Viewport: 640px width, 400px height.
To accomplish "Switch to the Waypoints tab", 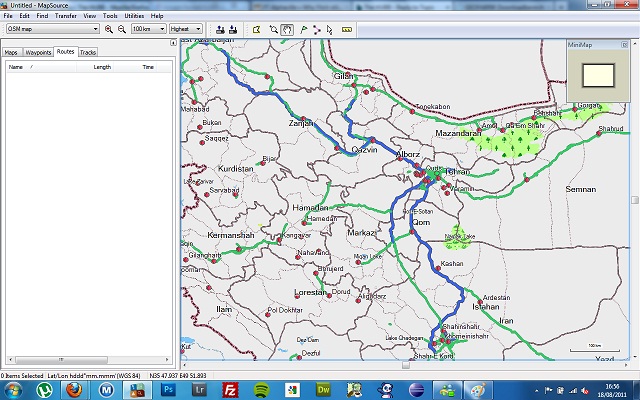I will [38, 52].
